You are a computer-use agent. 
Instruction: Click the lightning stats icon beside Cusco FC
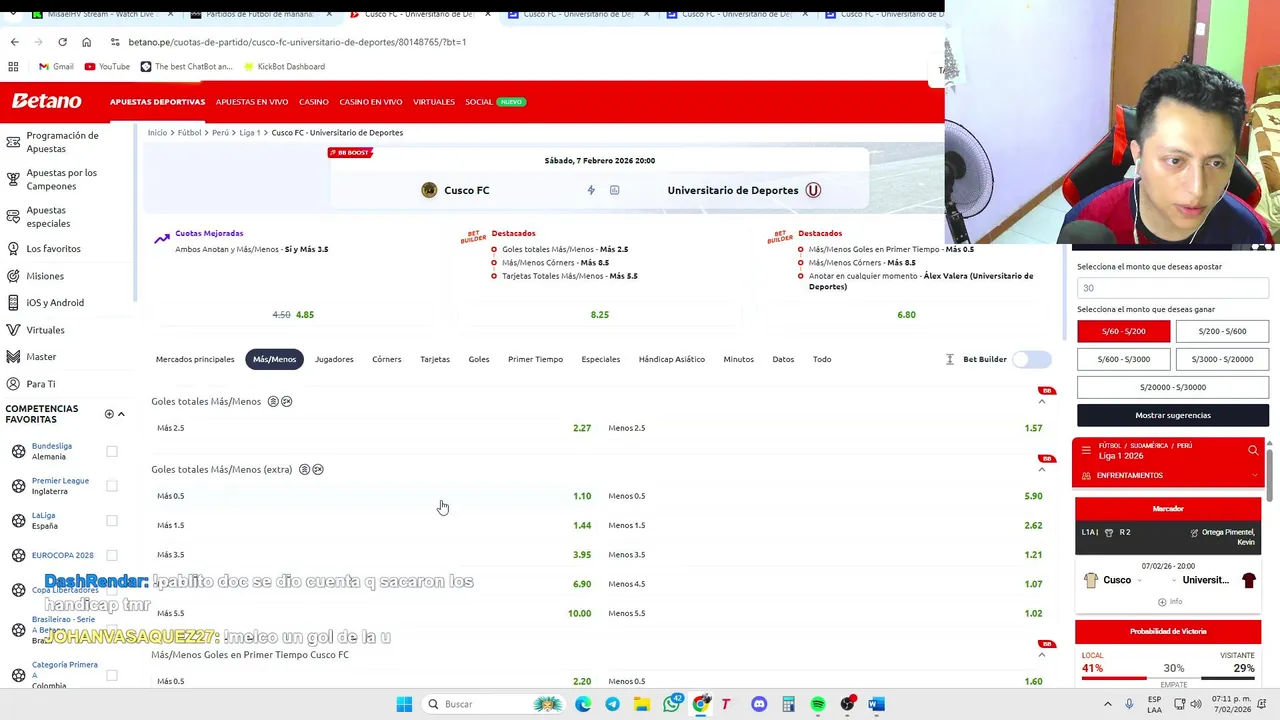click(591, 190)
